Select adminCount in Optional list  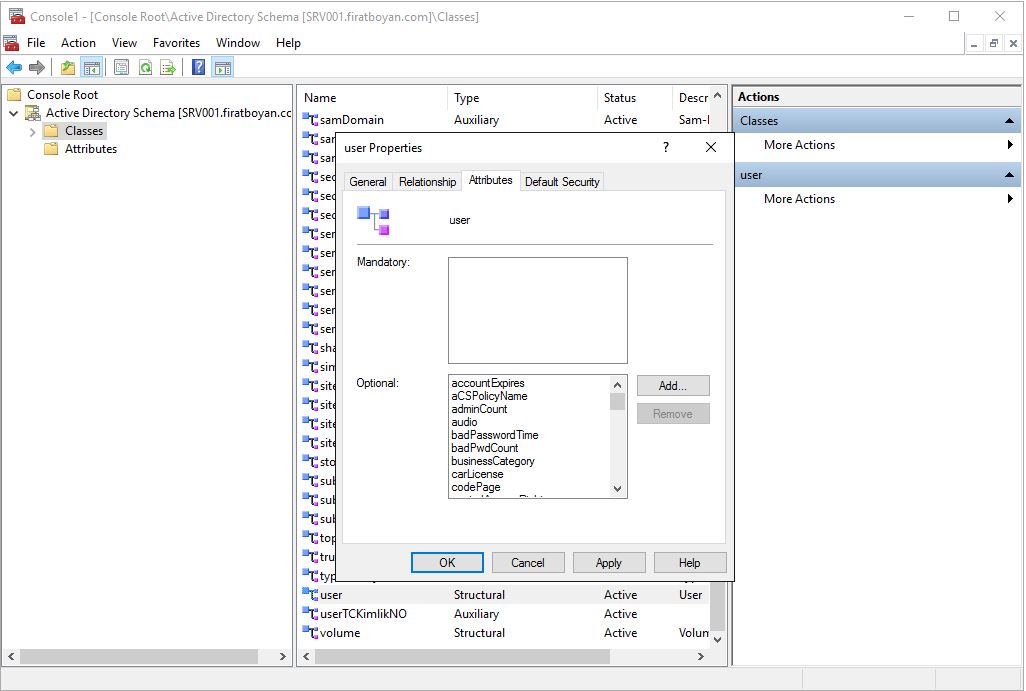click(x=480, y=409)
